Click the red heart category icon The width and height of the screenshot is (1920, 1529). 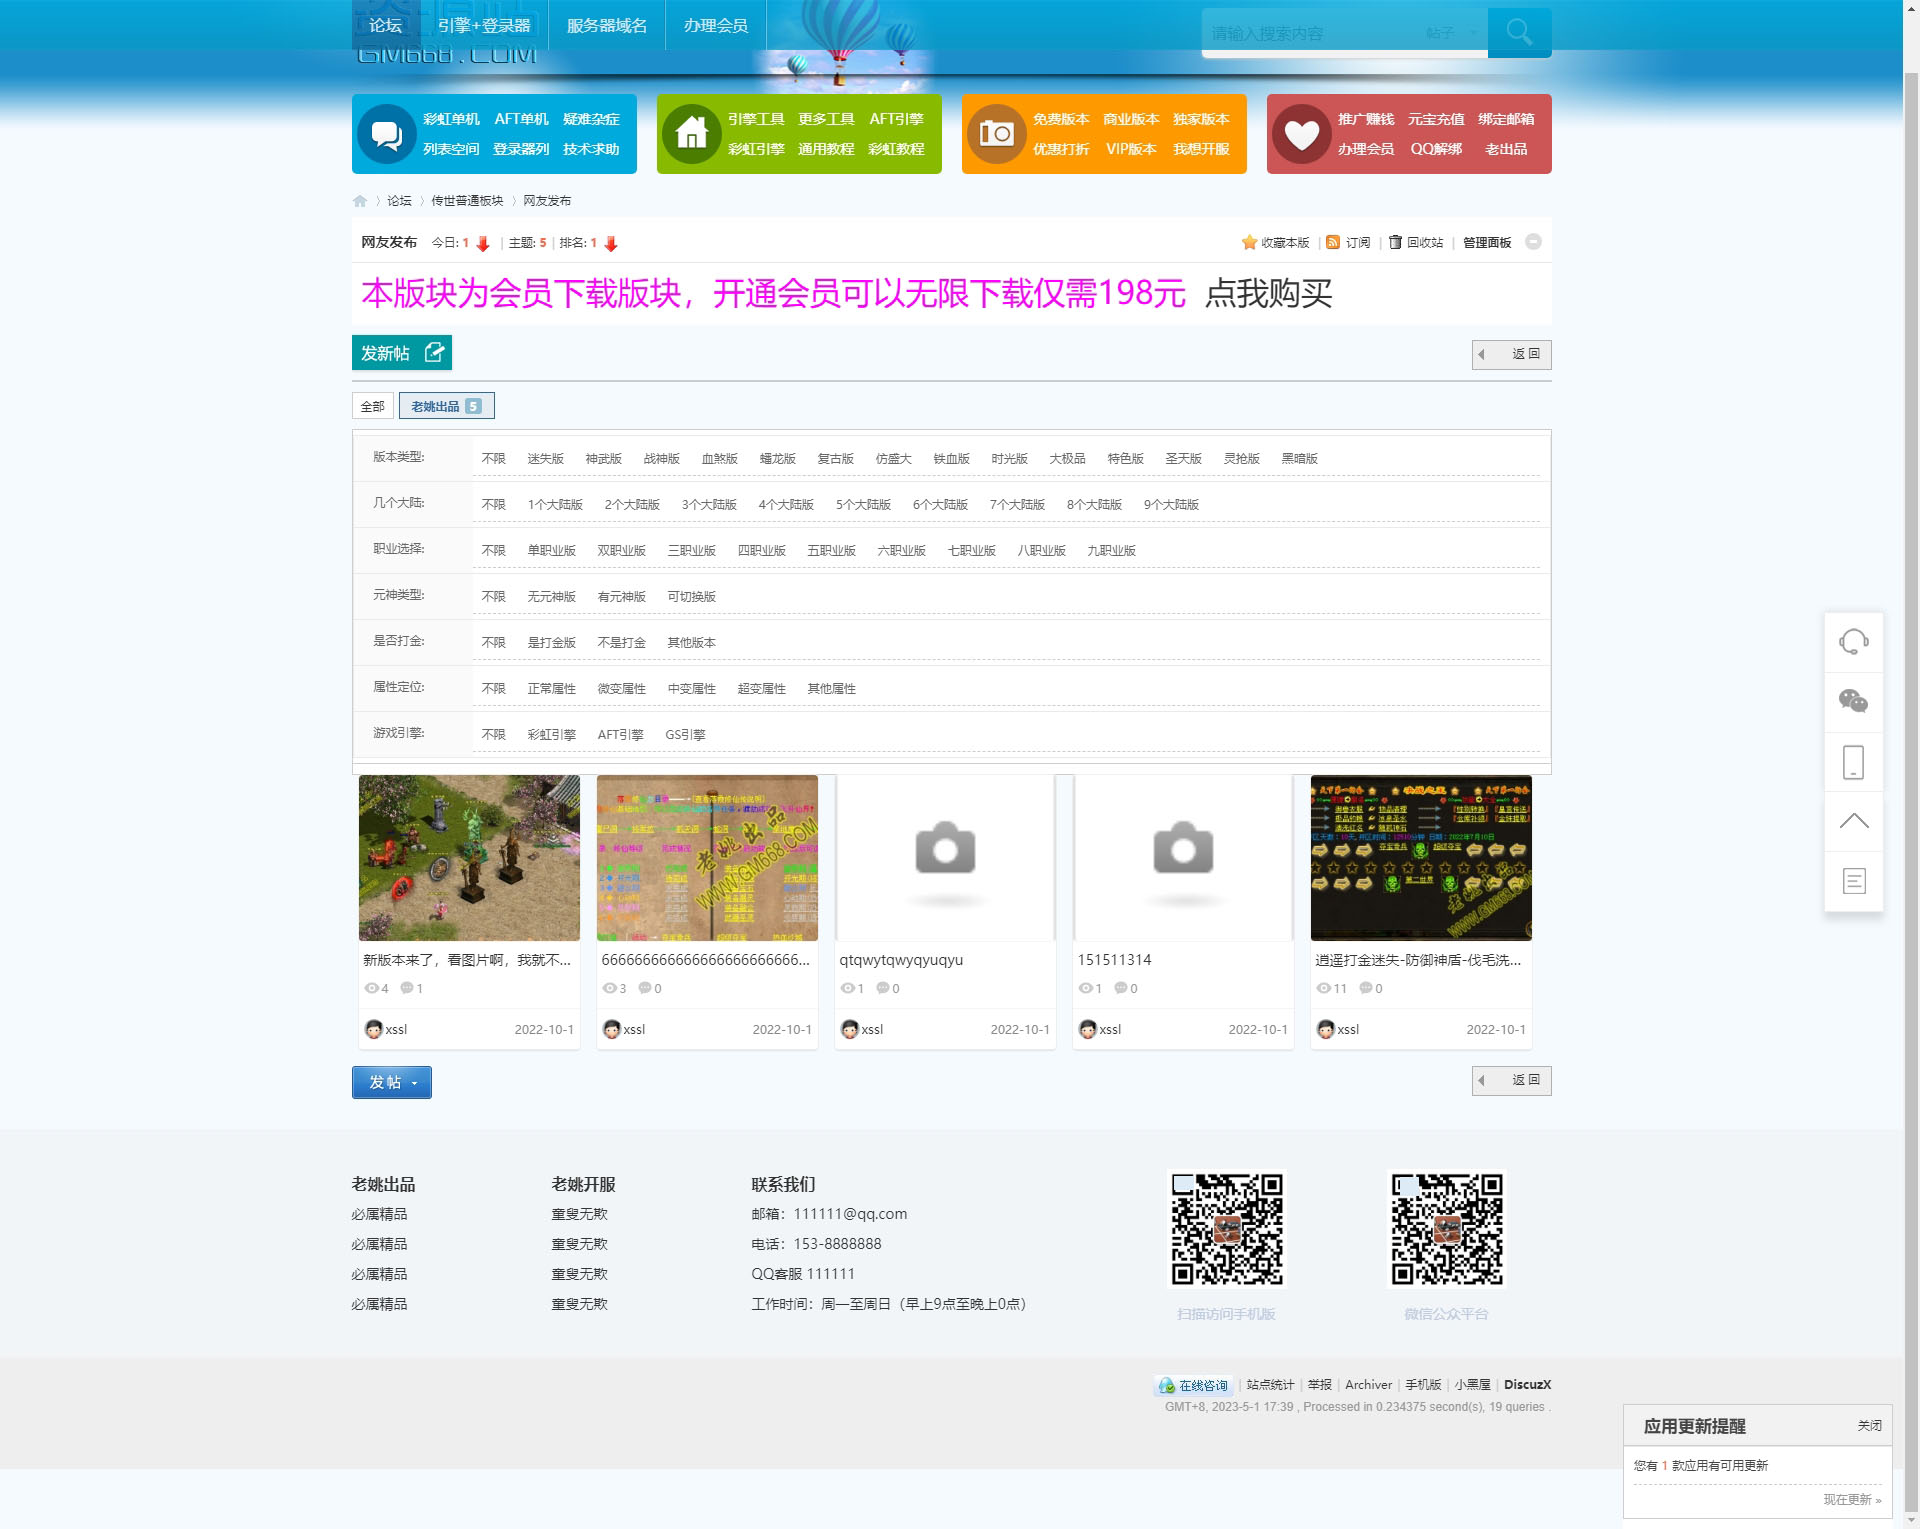click(1301, 134)
